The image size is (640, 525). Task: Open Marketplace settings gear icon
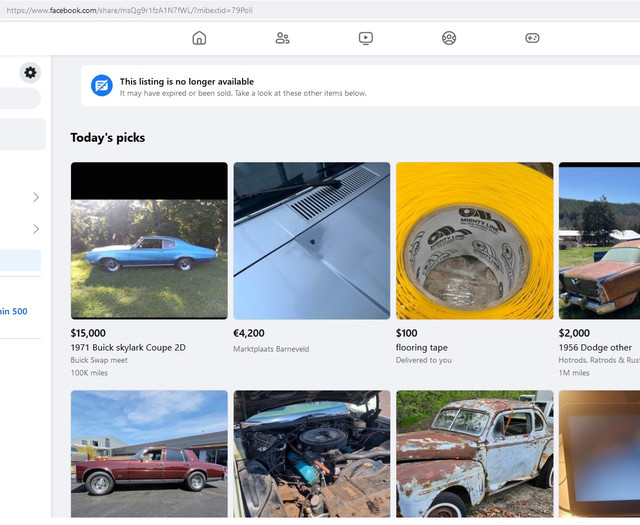coord(30,73)
